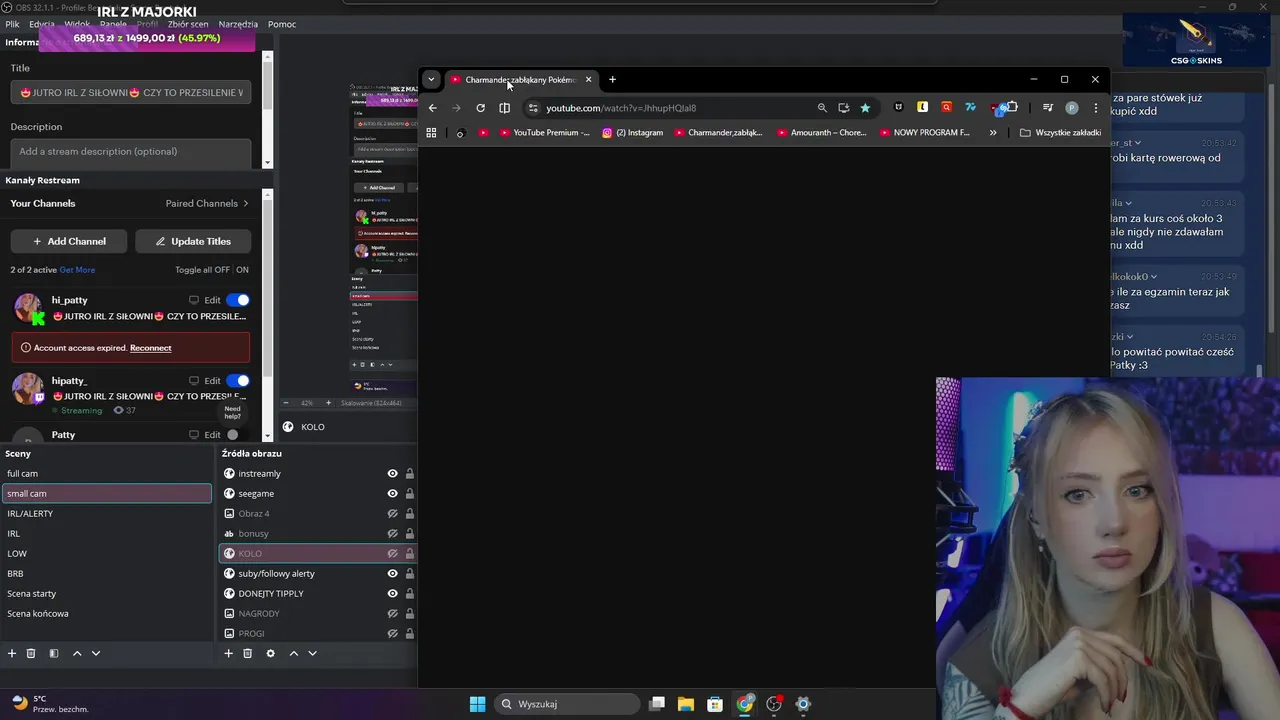Screen dimensions: 1280x720
Task: Click the stream Description field
Action: point(131,152)
